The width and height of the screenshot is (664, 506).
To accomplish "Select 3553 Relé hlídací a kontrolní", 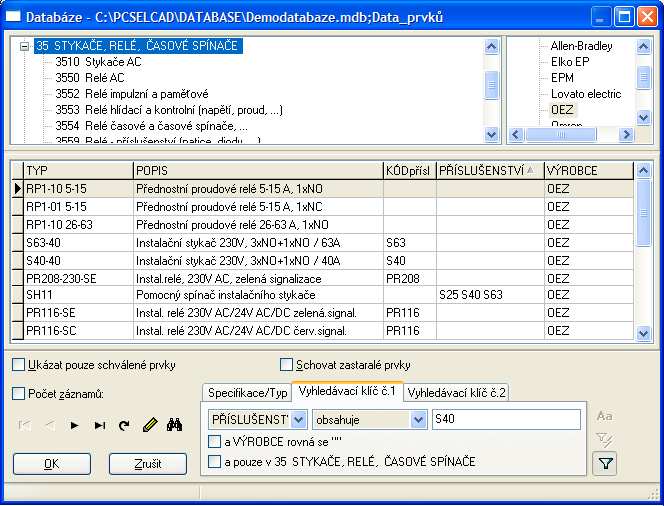I will tap(169, 111).
